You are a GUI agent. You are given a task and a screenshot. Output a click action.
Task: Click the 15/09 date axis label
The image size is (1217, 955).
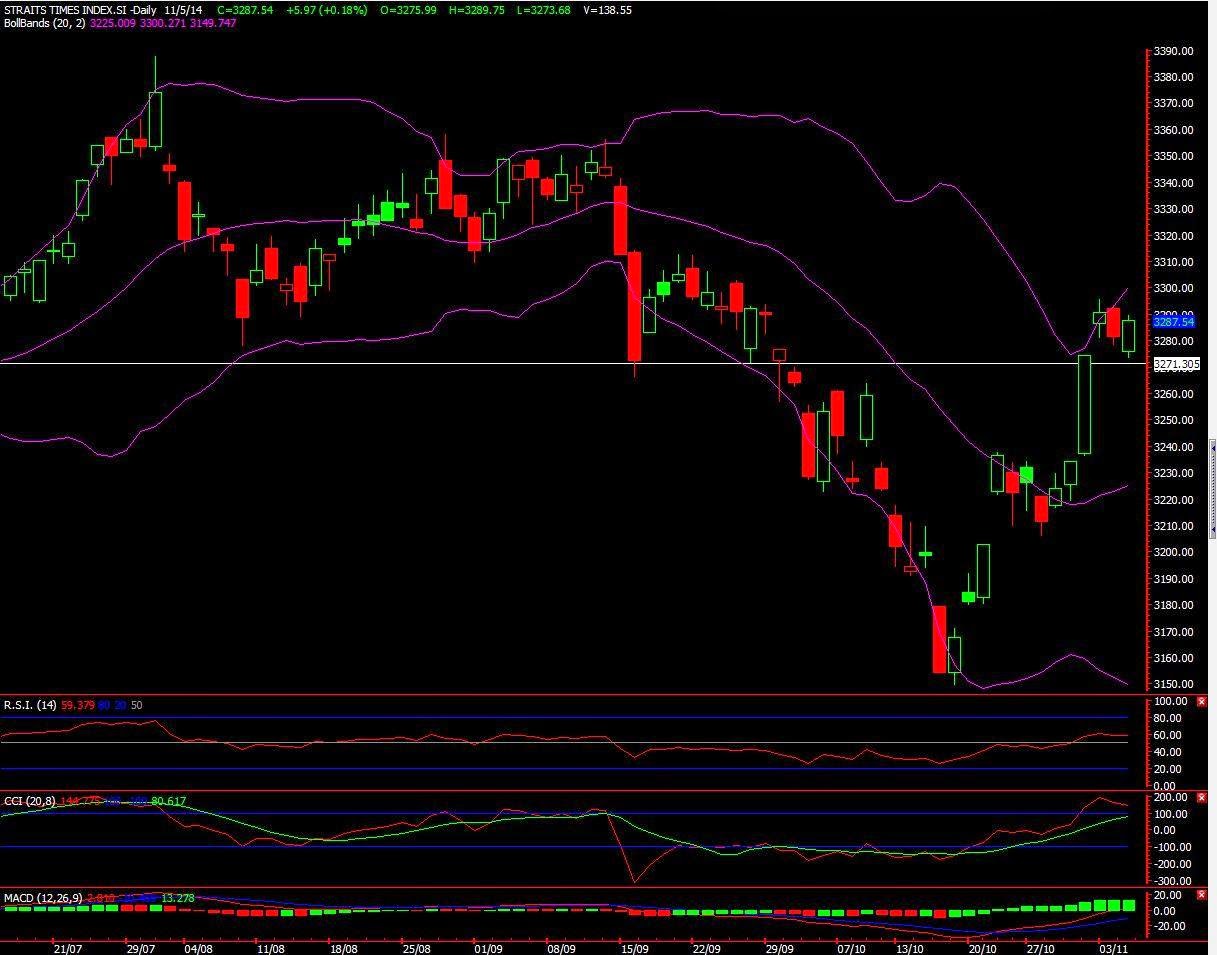634,947
